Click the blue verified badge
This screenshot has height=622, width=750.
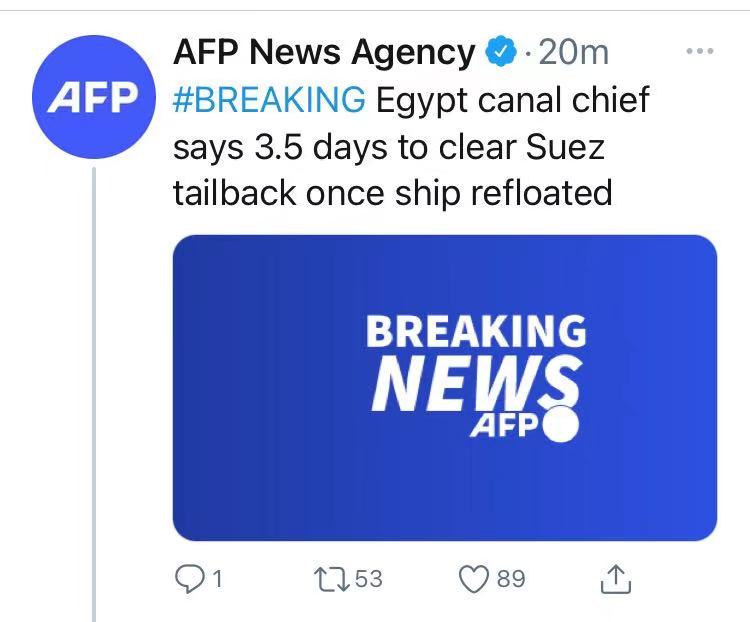(x=499, y=52)
